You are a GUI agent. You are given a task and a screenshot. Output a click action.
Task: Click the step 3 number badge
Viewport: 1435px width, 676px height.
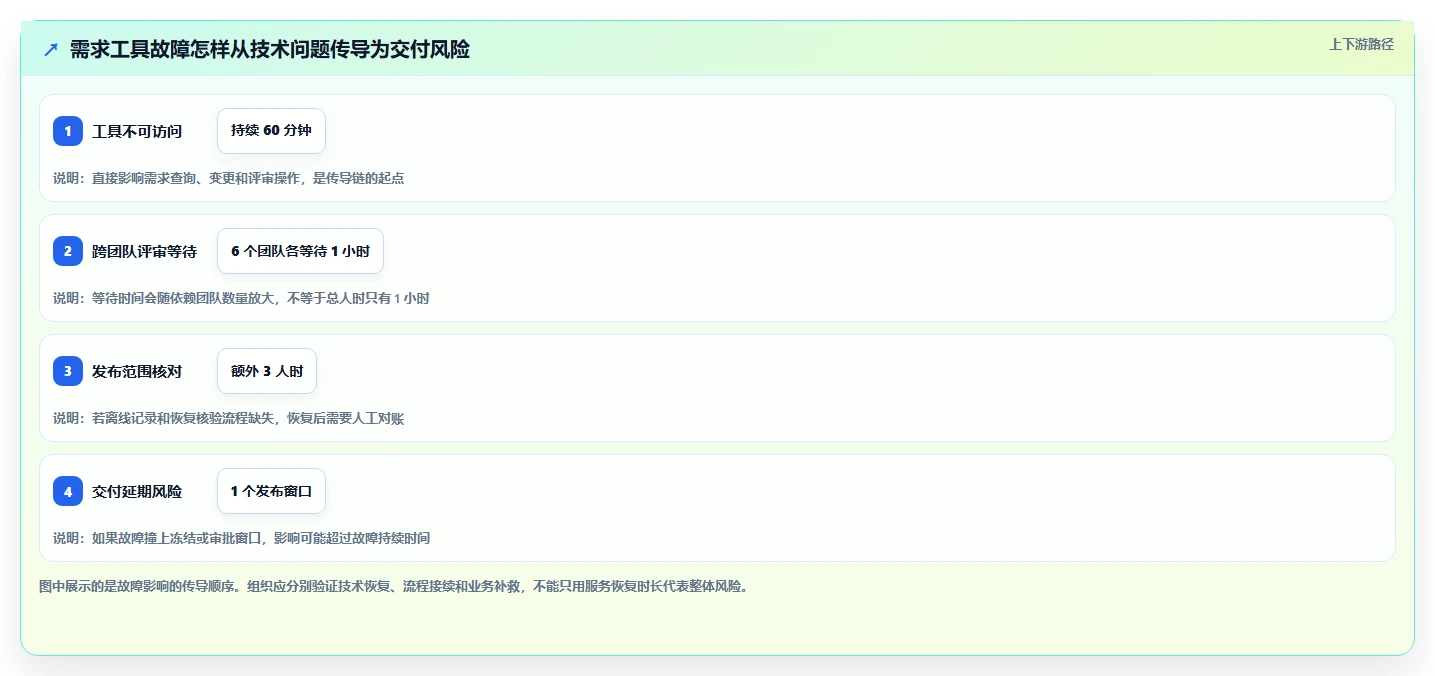(68, 371)
